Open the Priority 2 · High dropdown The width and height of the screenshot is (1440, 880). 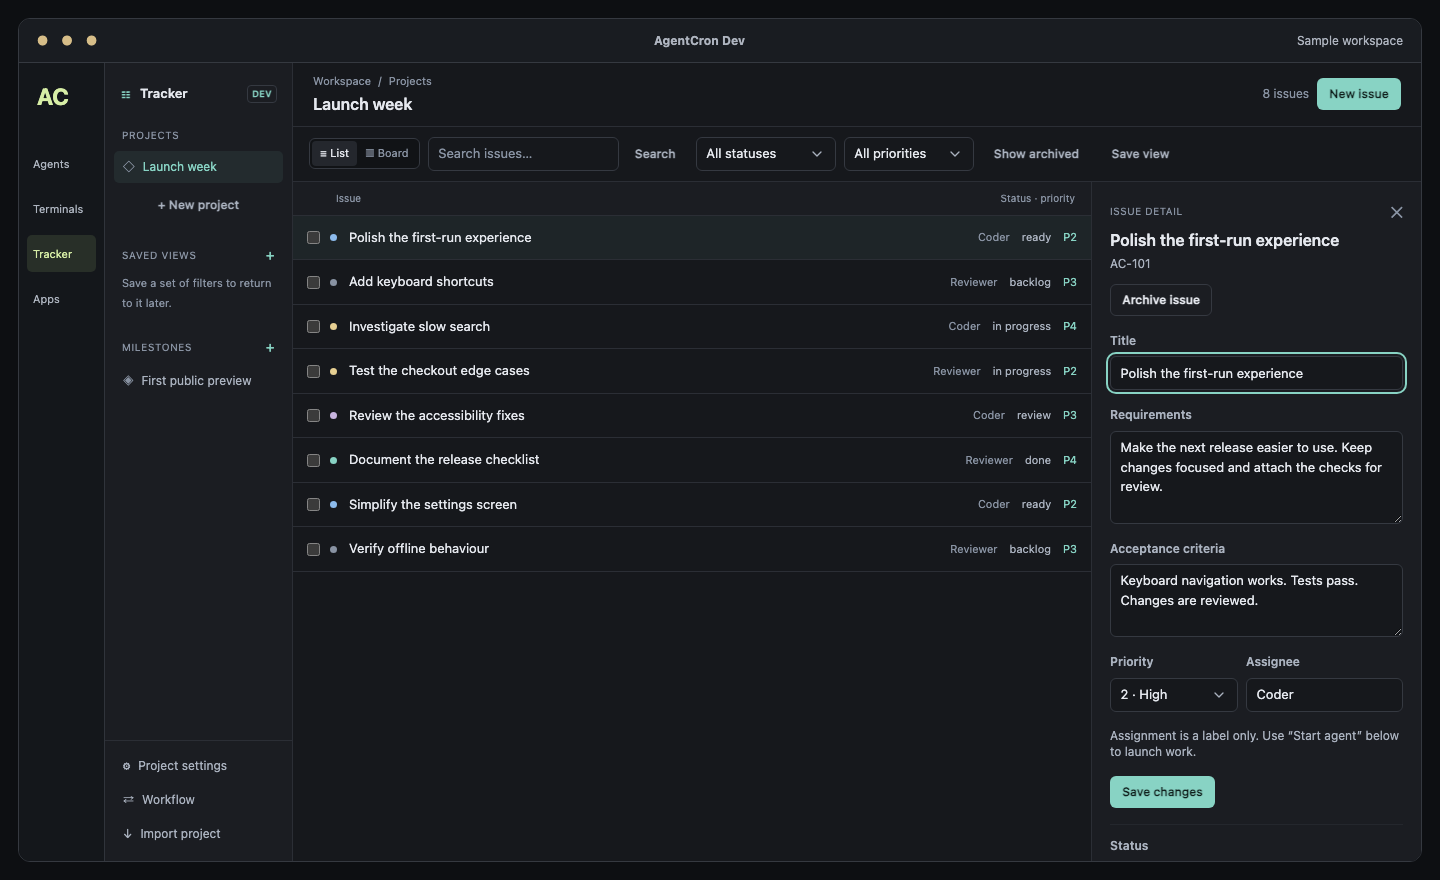1173,695
